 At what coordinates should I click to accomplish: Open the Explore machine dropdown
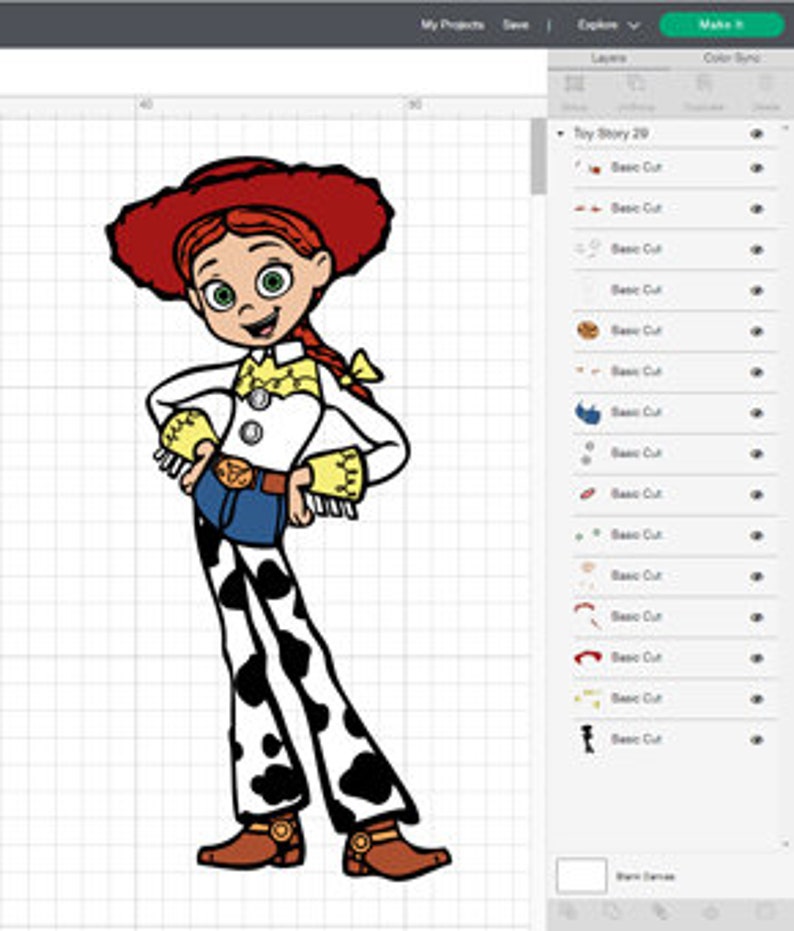click(608, 25)
